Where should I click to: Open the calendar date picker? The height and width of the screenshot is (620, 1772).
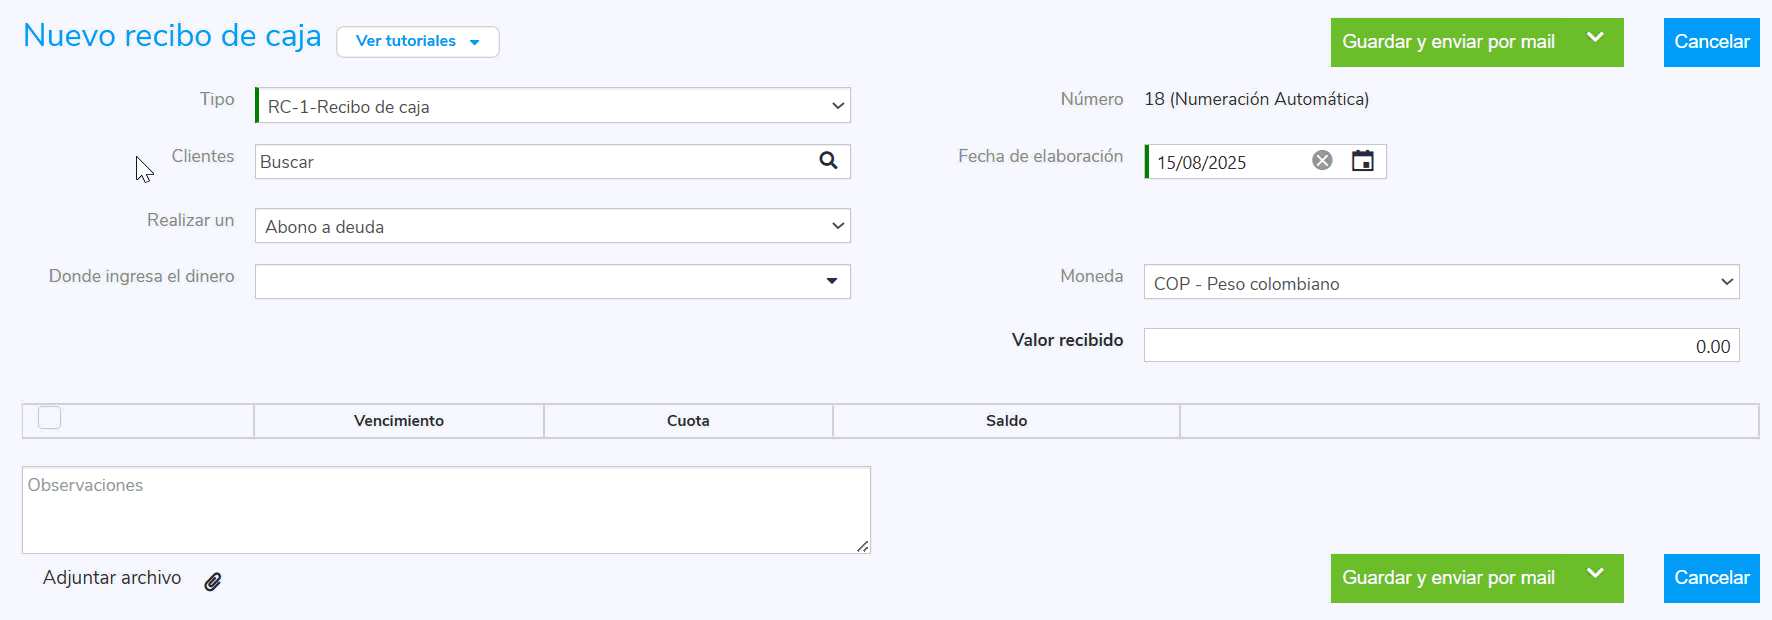[1362, 161]
